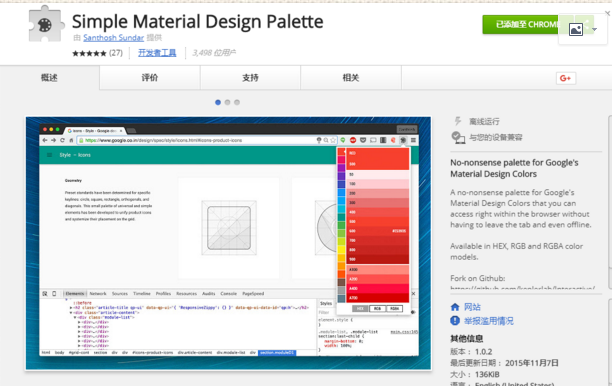Close the overlay with the X button
This screenshot has height=386, width=612.
tap(608, 13)
